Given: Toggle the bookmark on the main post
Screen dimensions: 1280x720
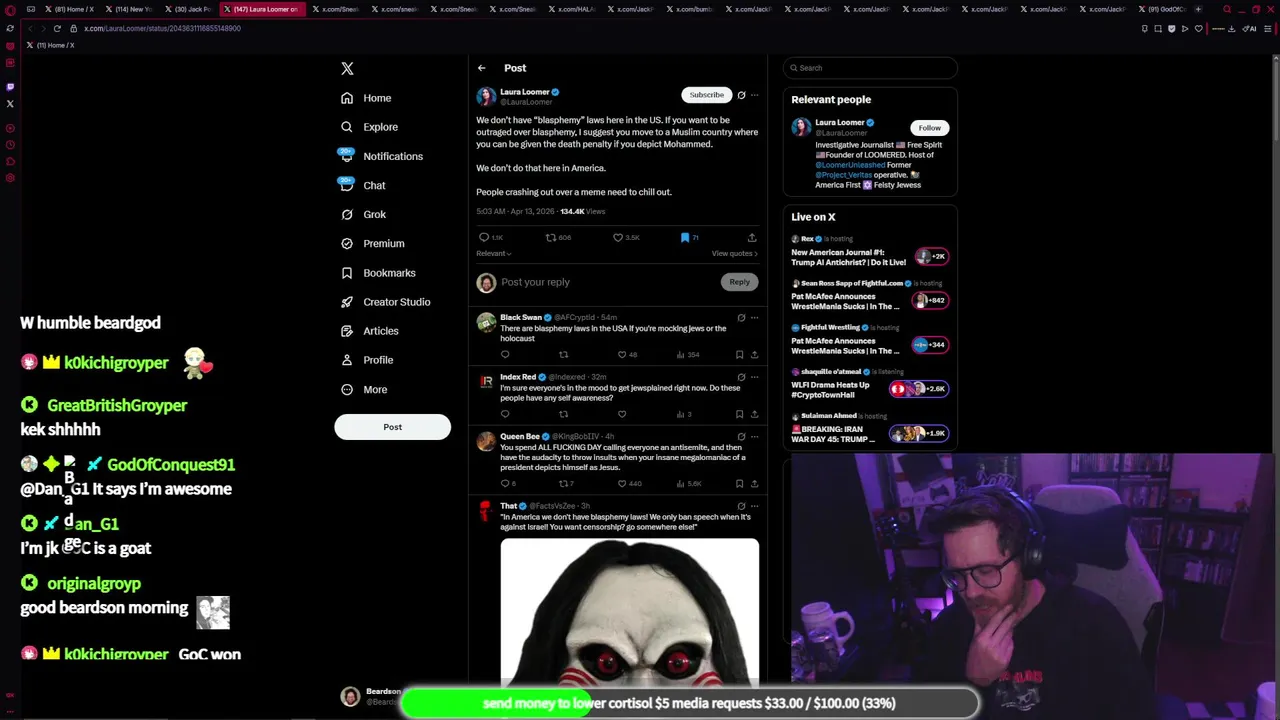Looking at the screenshot, I should coord(685,237).
